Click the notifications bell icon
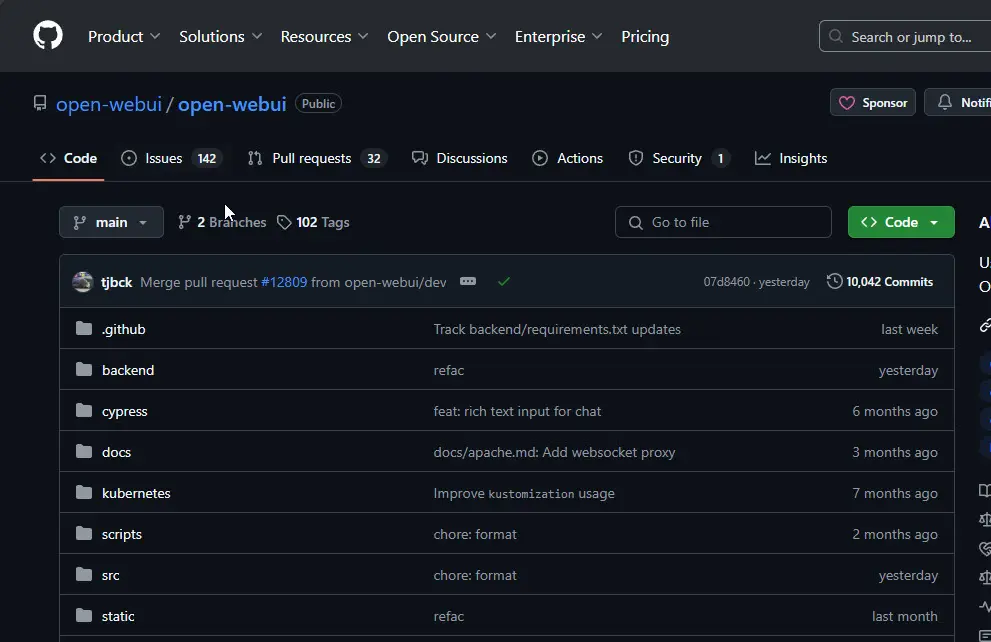The image size is (991, 642). 945,103
